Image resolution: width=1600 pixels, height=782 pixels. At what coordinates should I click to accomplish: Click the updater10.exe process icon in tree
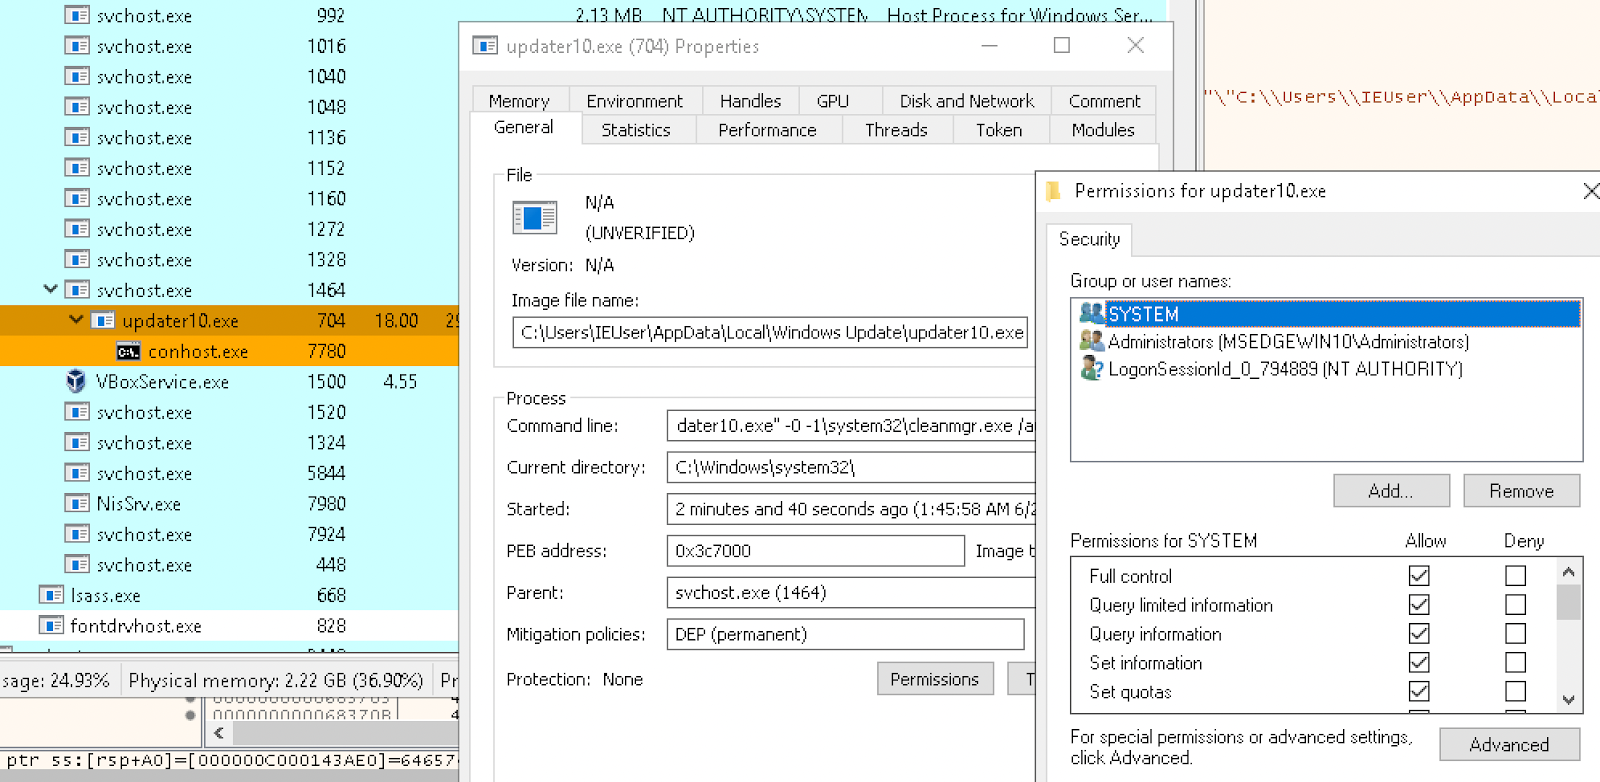[x=103, y=321]
